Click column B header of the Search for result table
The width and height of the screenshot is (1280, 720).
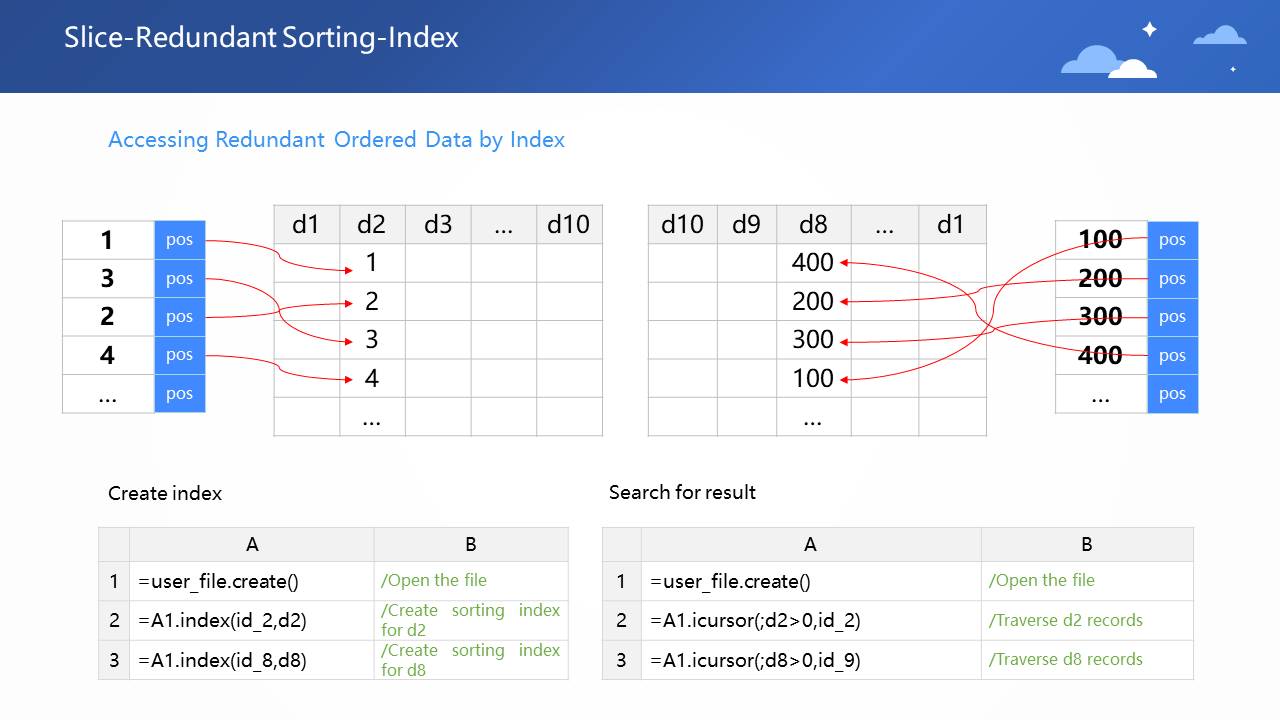[1086, 545]
